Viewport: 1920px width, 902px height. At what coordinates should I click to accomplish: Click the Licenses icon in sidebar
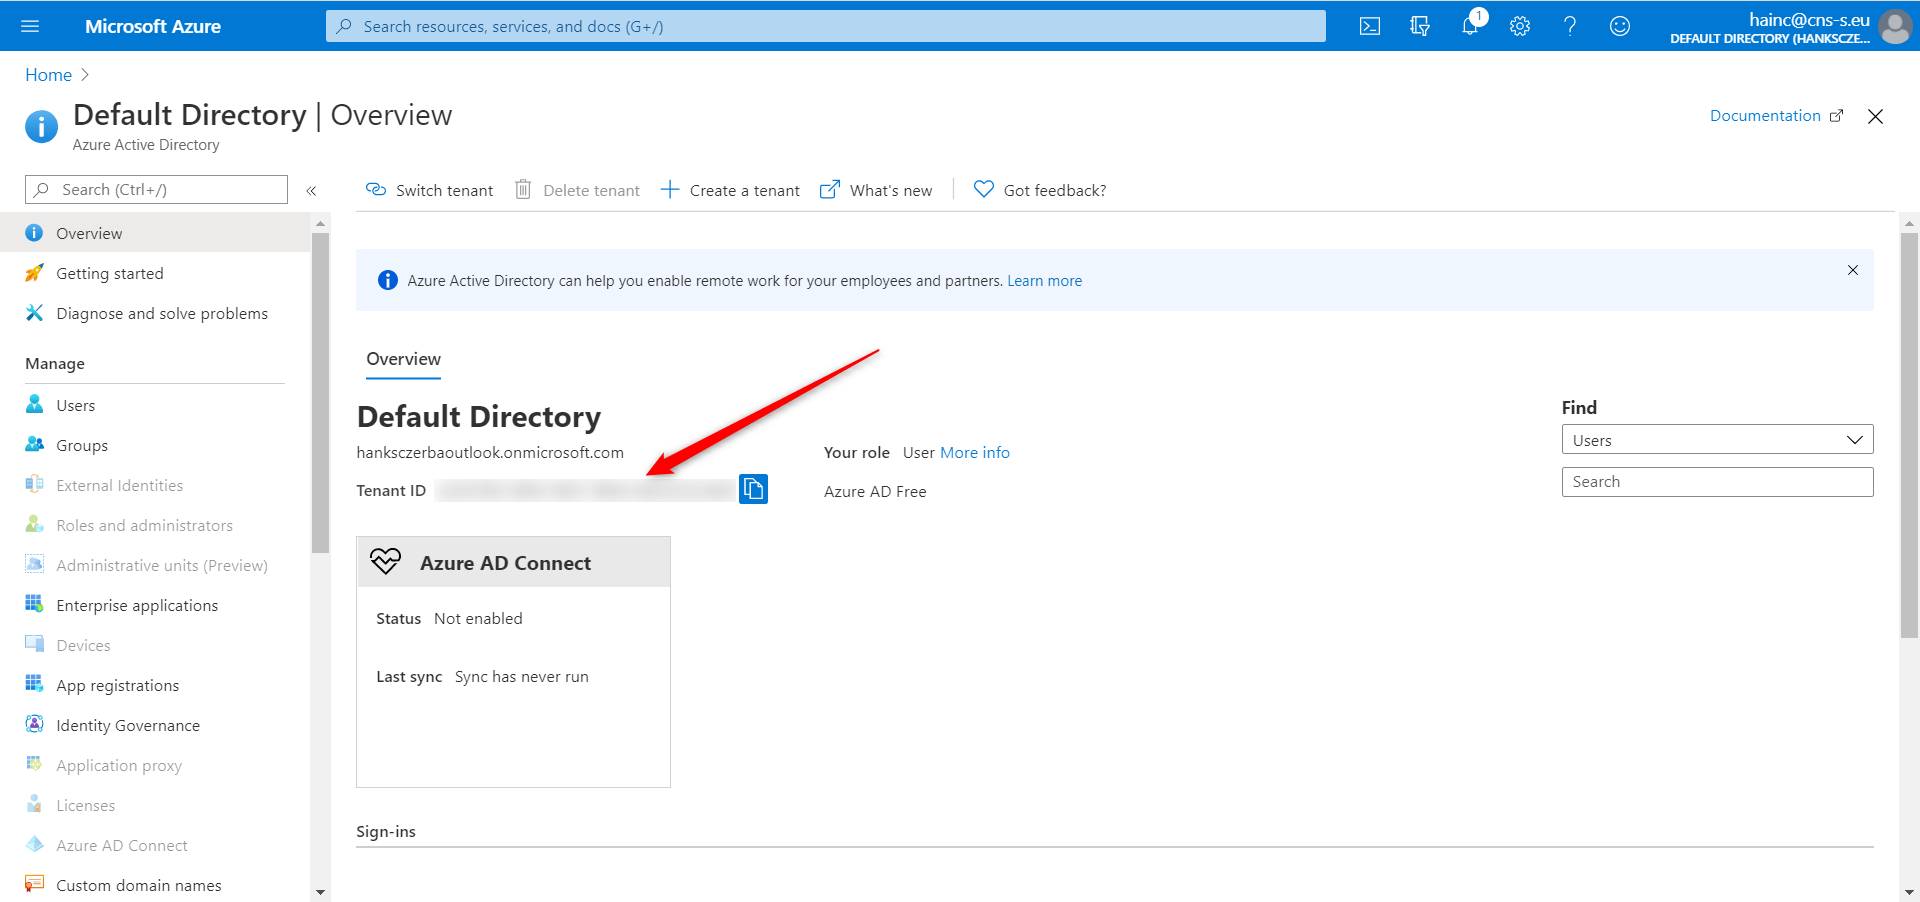point(34,804)
